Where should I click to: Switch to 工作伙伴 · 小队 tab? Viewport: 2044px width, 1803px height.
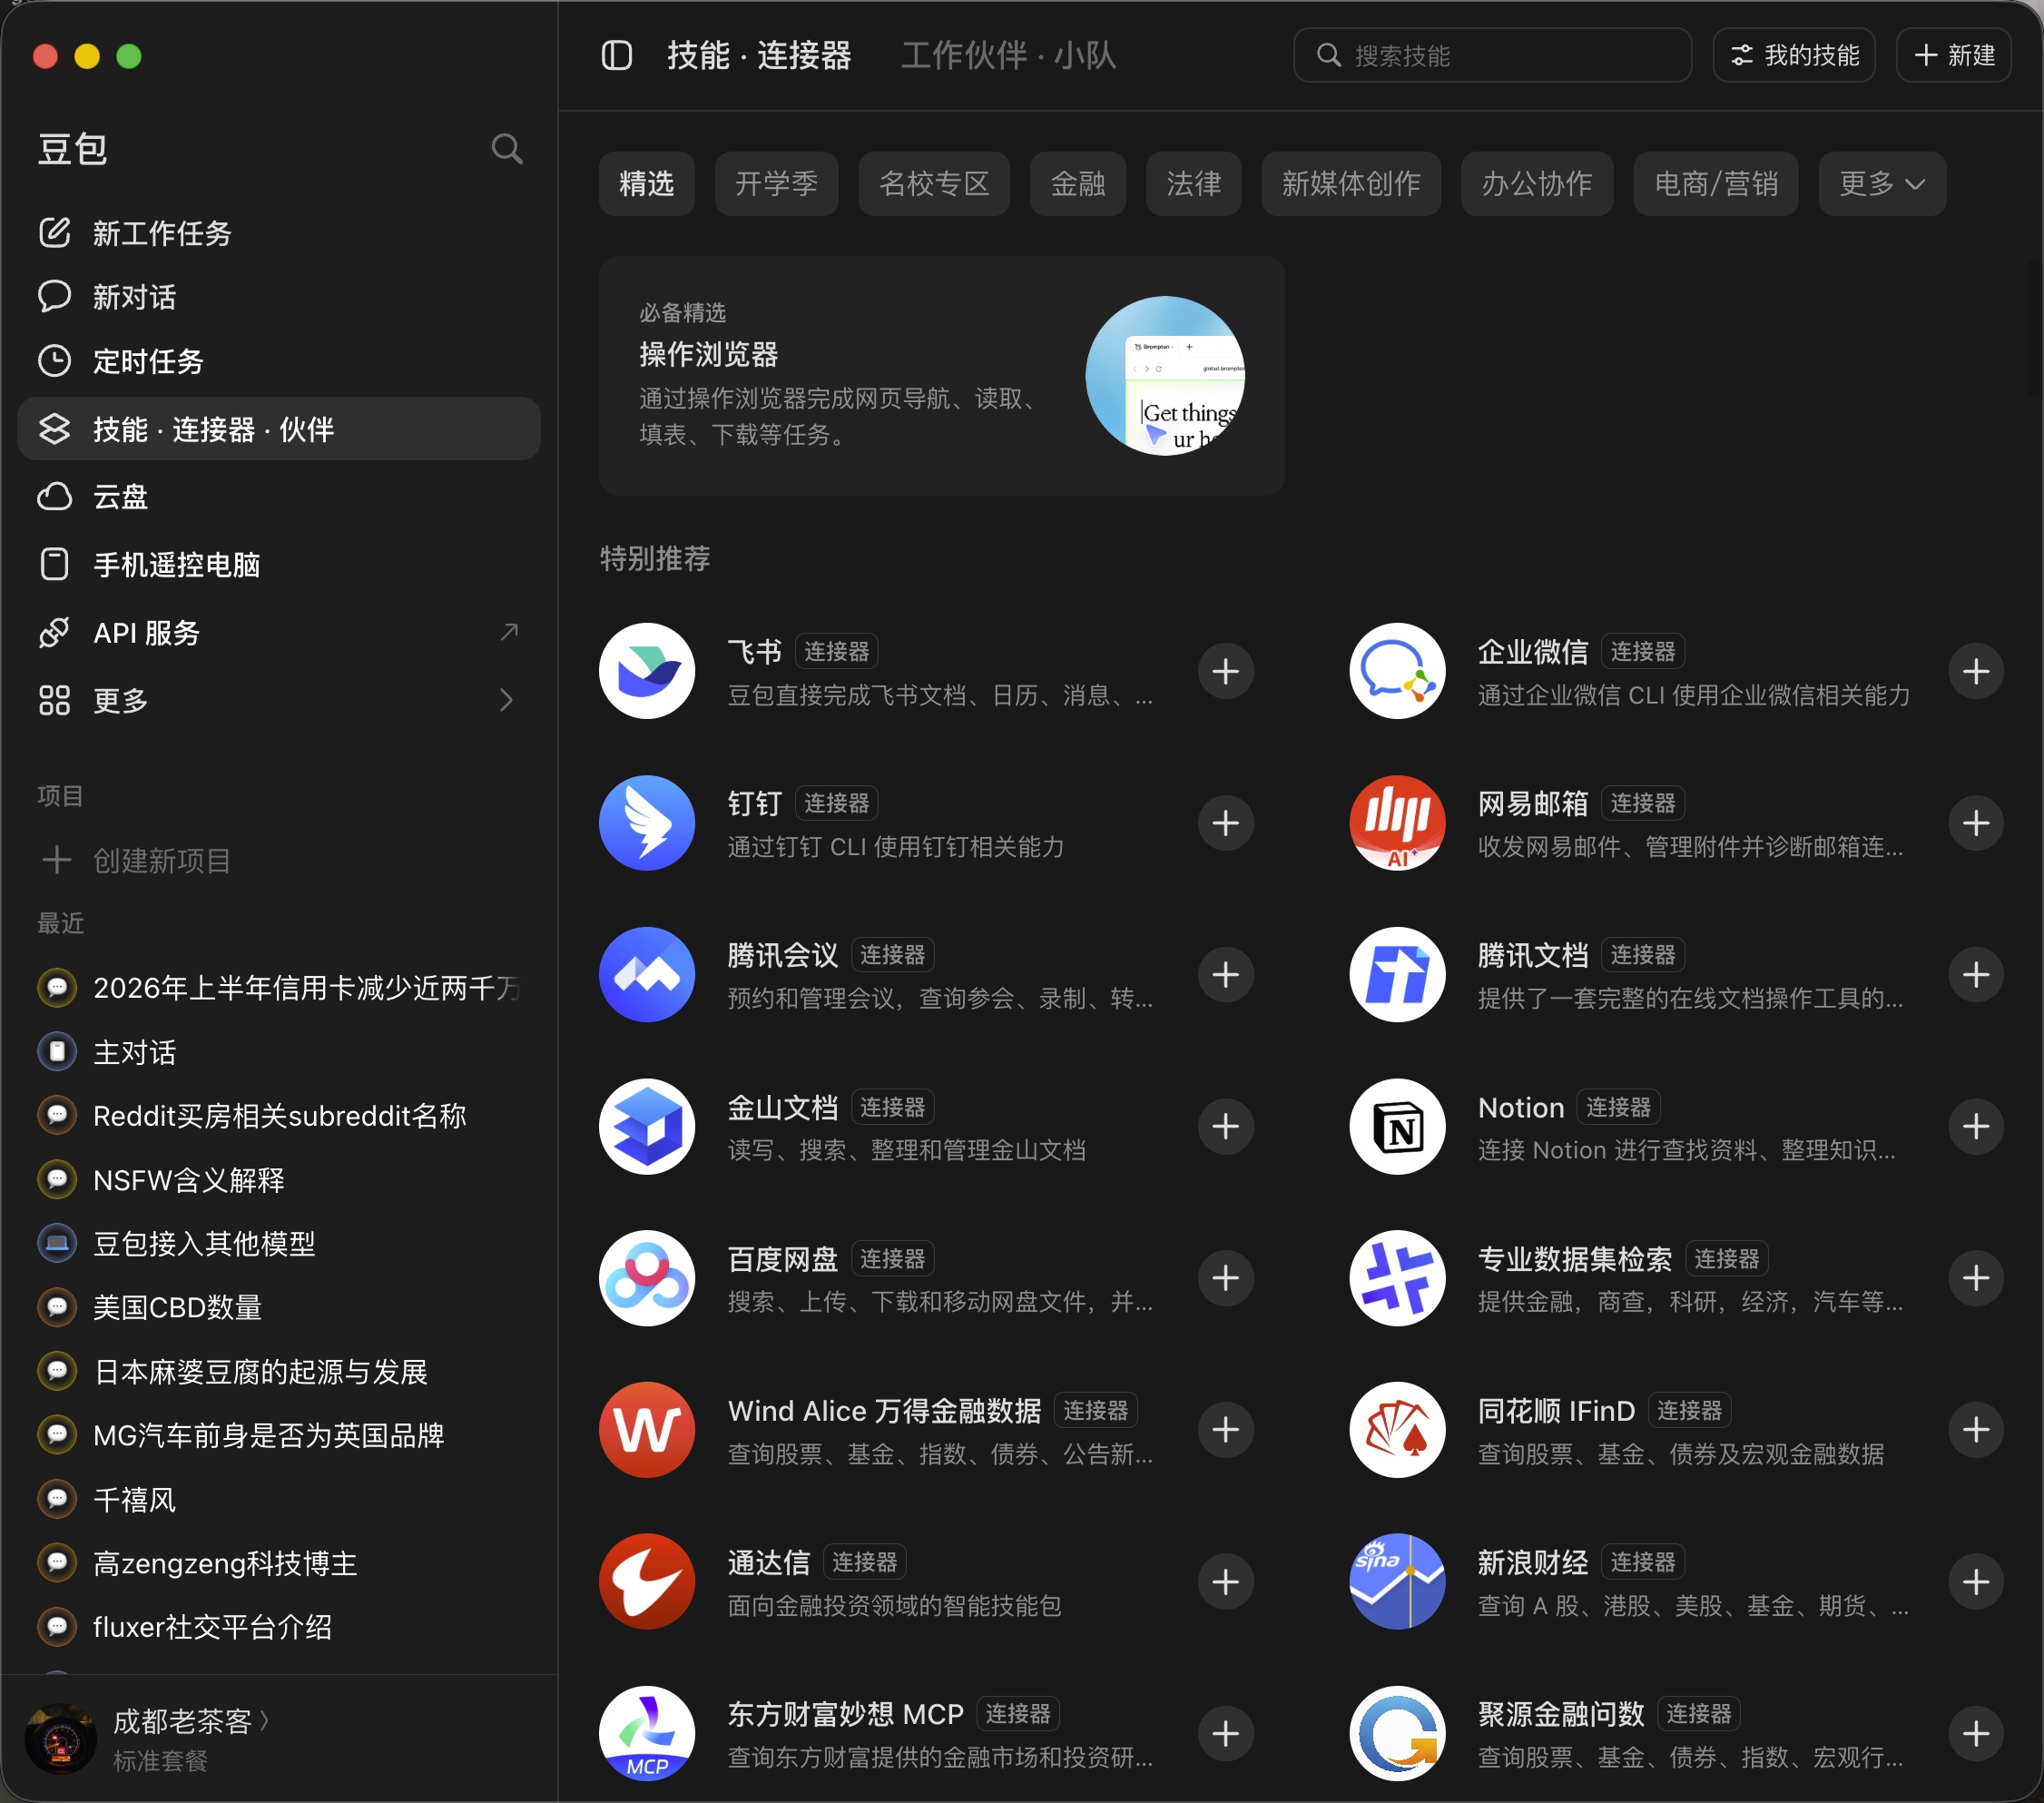point(1008,55)
